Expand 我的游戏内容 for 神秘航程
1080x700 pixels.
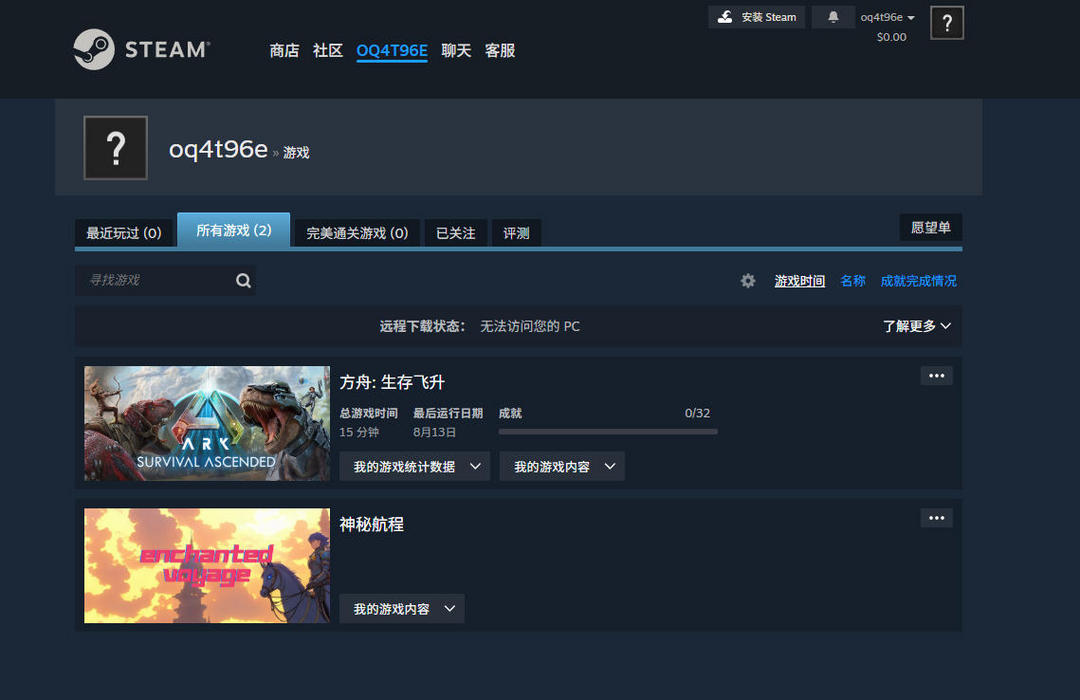click(x=401, y=608)
